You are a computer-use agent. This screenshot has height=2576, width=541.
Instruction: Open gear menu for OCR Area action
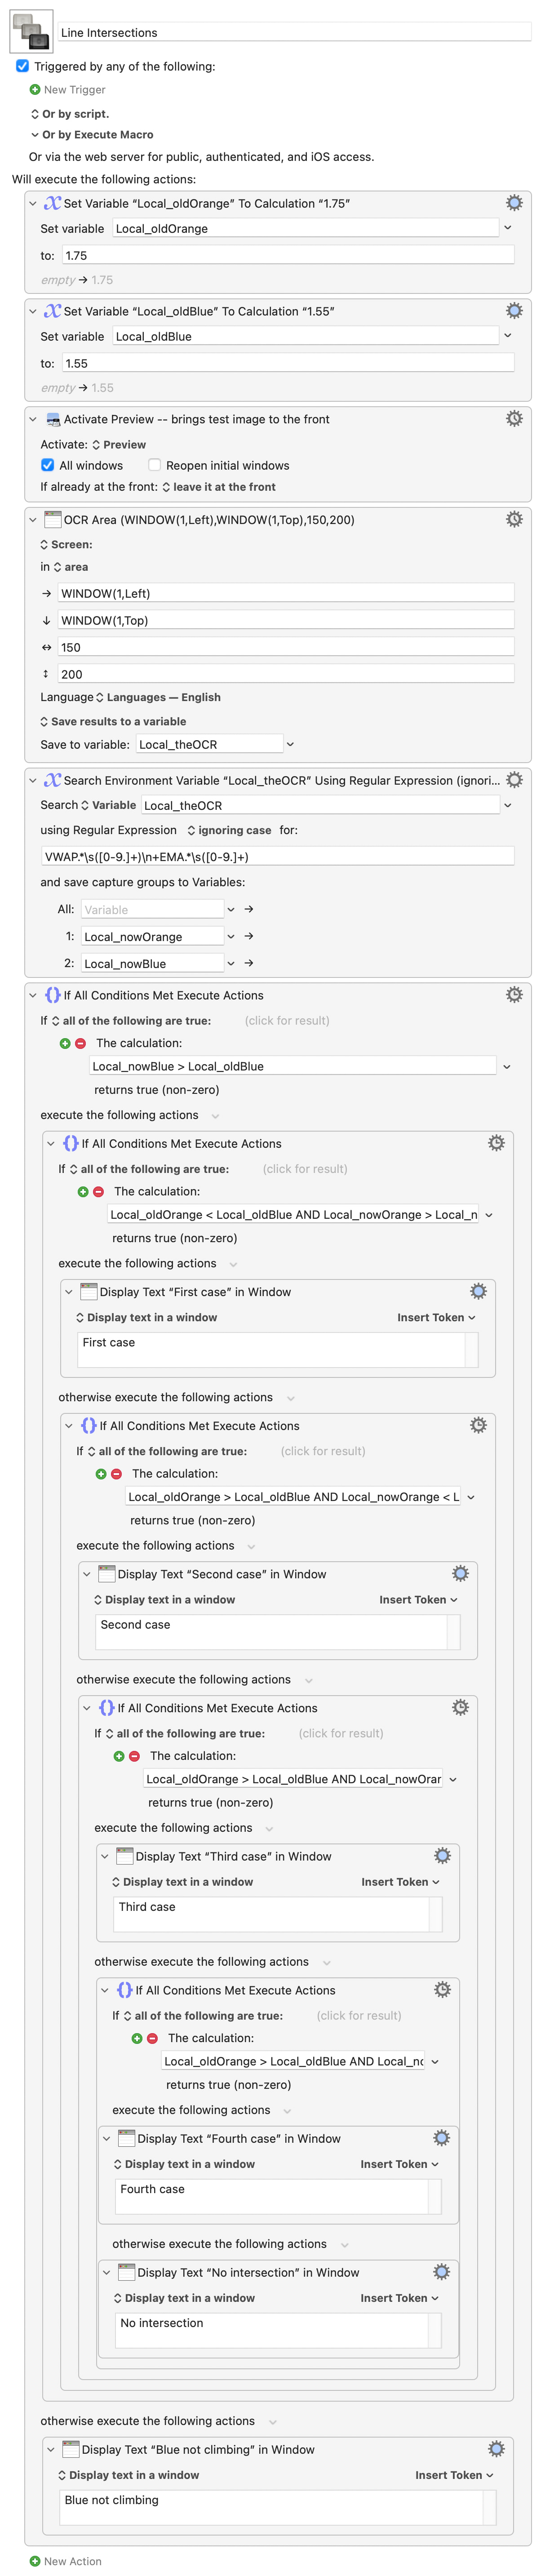tap(514, 519)
